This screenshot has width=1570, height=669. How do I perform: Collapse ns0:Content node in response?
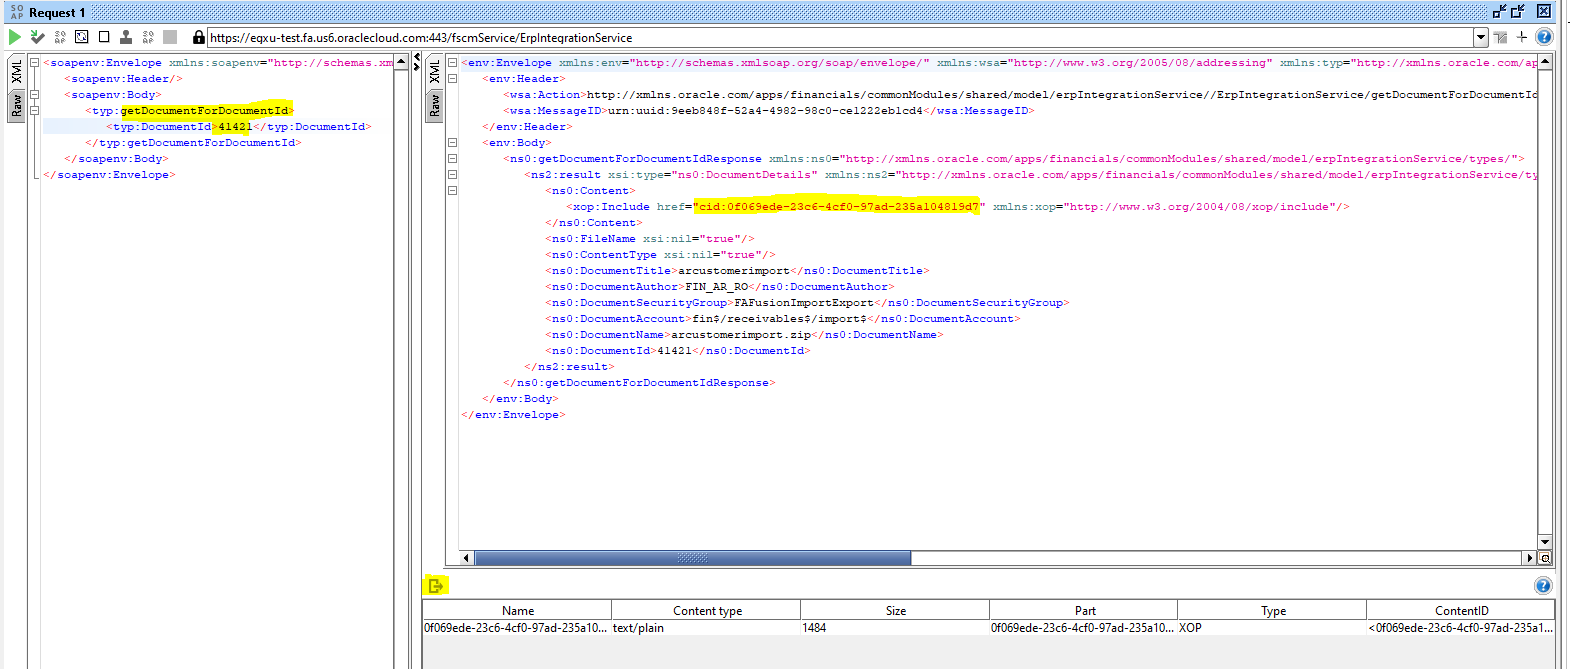pyautogui.click(x=452, y=191)
